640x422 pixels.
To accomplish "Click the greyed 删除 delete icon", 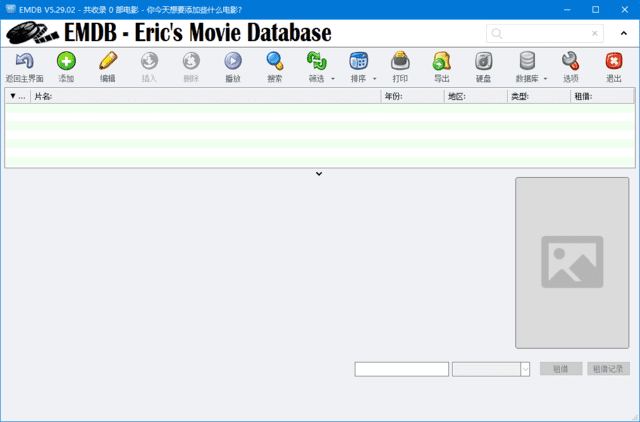I will (x=191, y=61).
